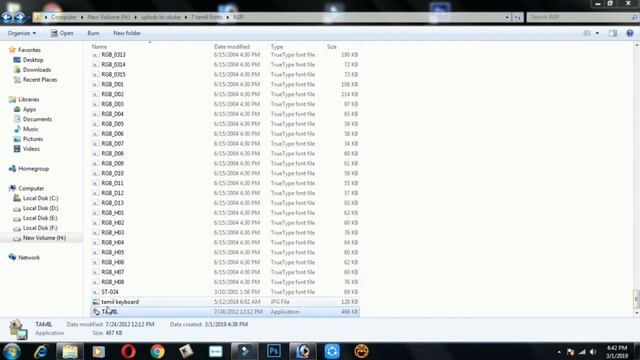Open Local Disk (C:)
Image resolution: width=640 pixels, height=360 pixels.
click(x=40, y=198)
